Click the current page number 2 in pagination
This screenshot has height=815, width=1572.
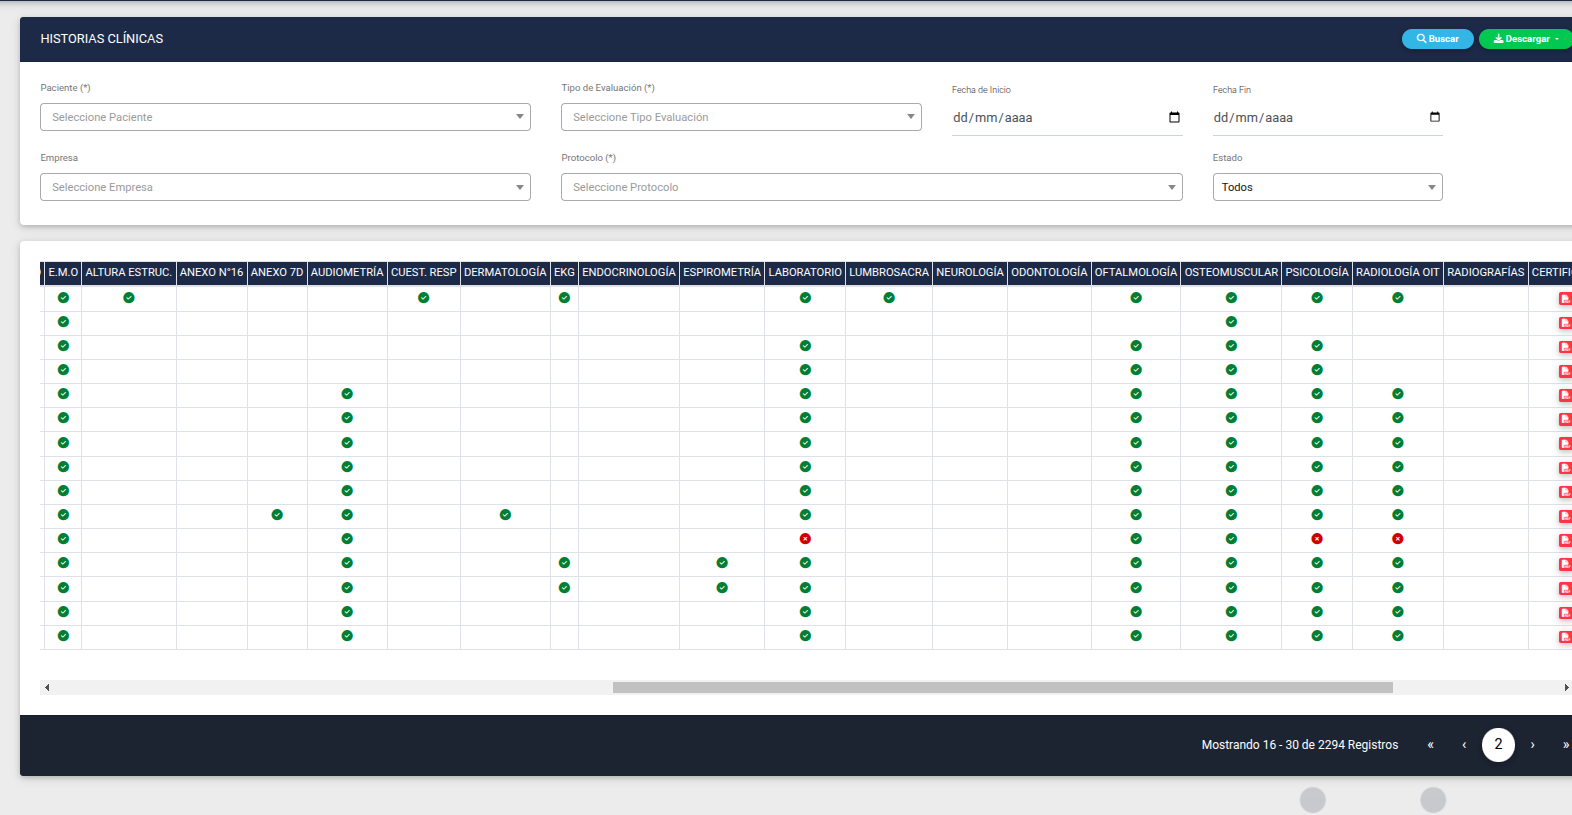click(x=1498, y=745)
